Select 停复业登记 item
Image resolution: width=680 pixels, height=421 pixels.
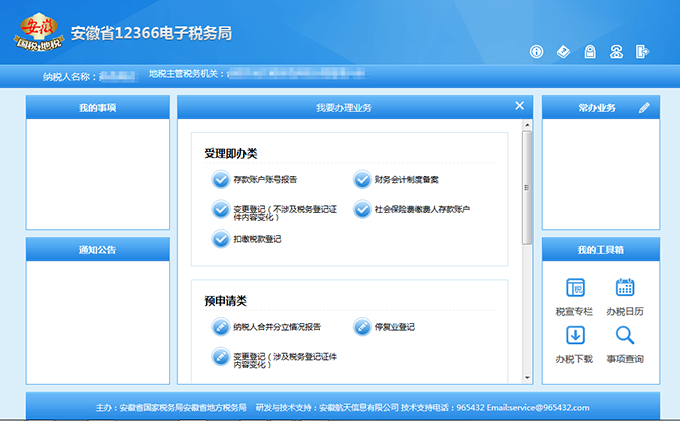(394, 327)
